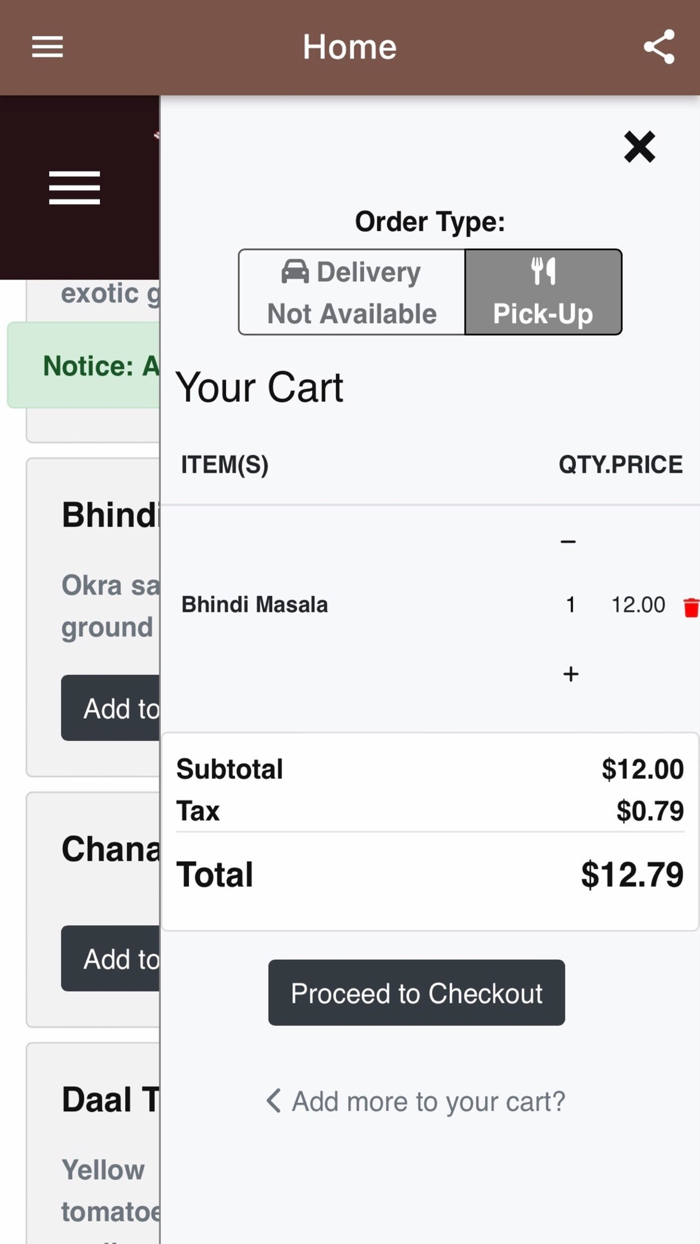Viewport: 700px width, 1244px height.
Task: Tap the green Notice banner
Action: 85,365
